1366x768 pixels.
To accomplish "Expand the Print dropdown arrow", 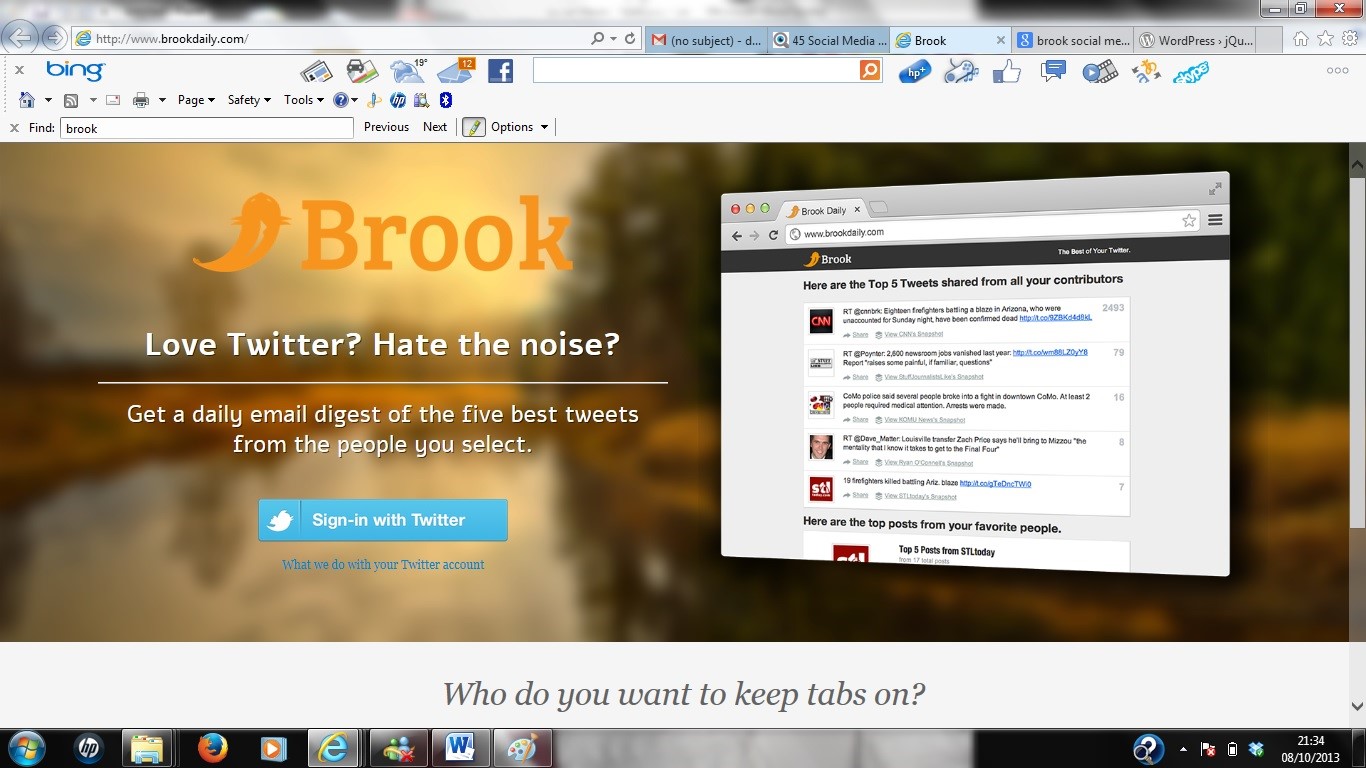I will tap(162, 100).
